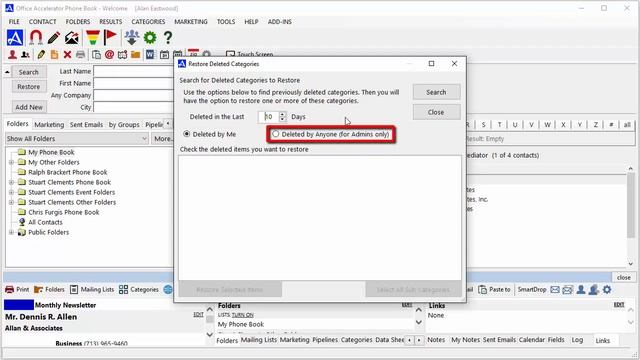The width and height of the screenshot is (640, 360).
Task: Click the Restore button in main window
Action: pyautogui.click(x=29, y=87)
